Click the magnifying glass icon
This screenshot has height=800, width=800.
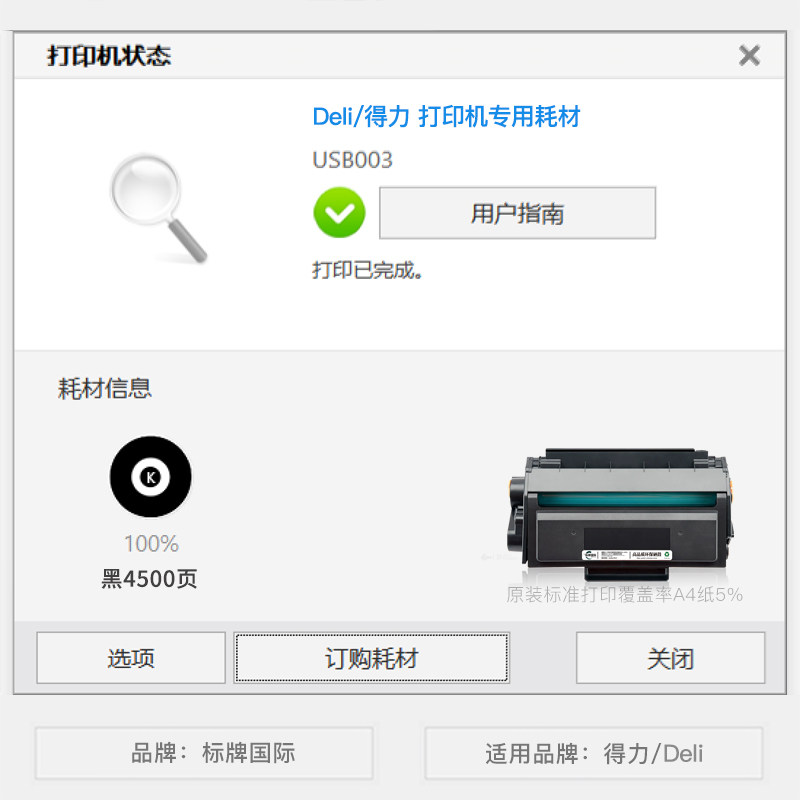(159, 208)
